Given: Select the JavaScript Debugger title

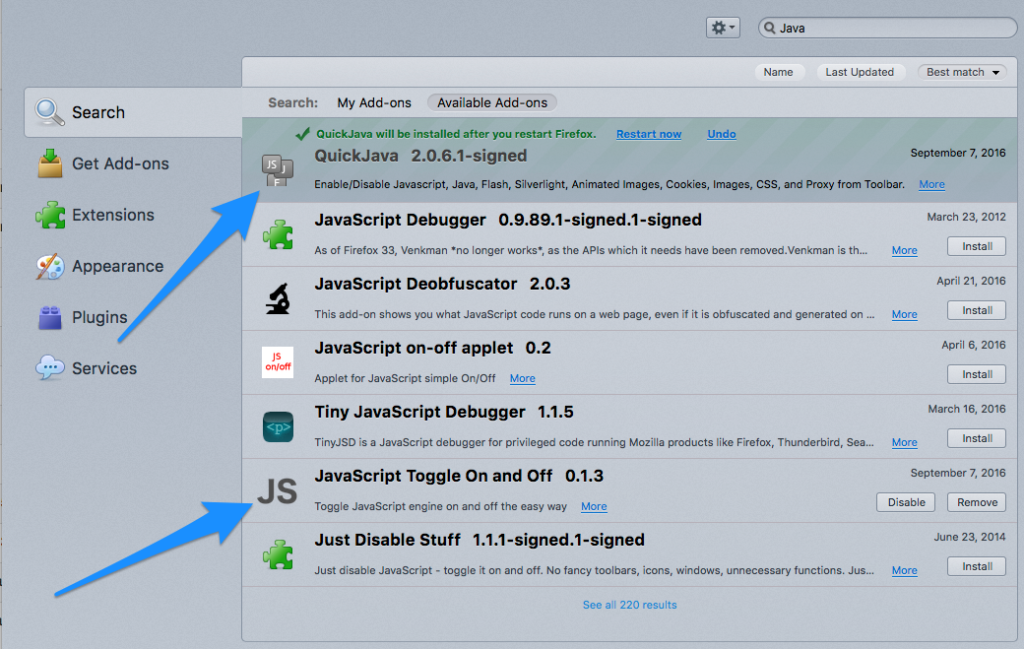Looking at the screenshot, I should pyautogui.click(x=400, y=220).
